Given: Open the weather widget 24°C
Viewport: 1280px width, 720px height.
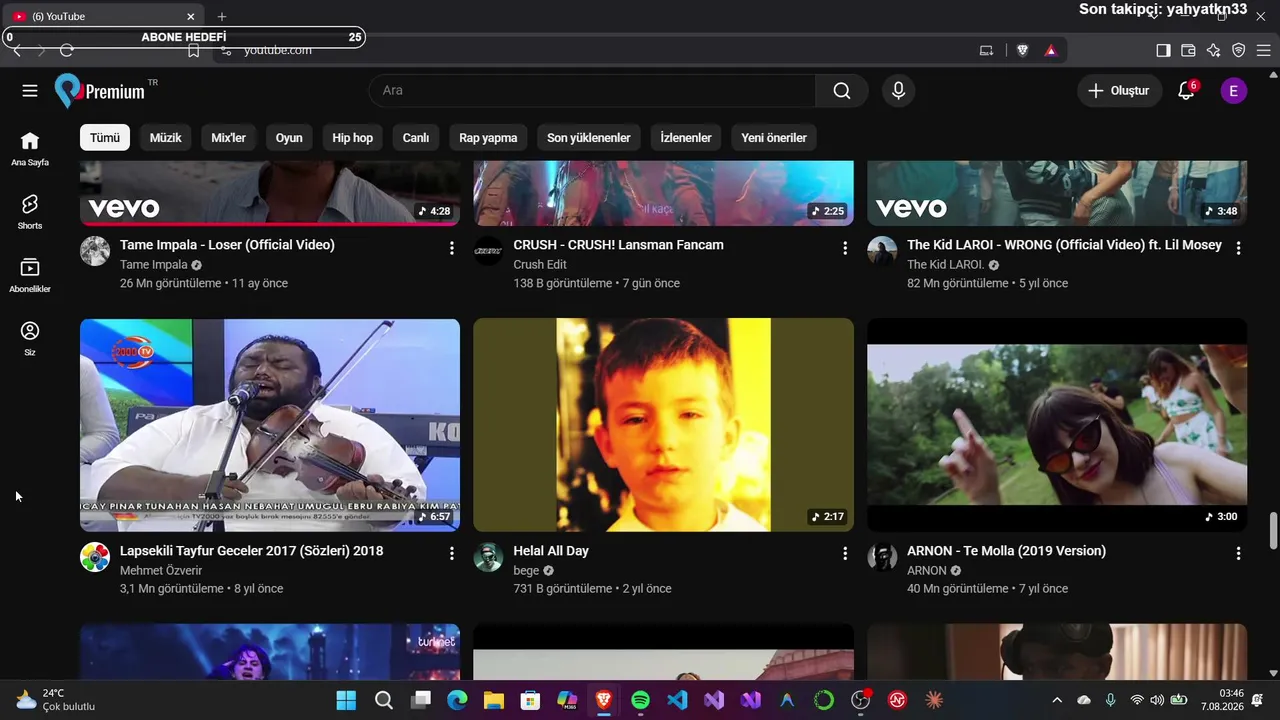Looking at the screenshot, I should tap(56, 700).
